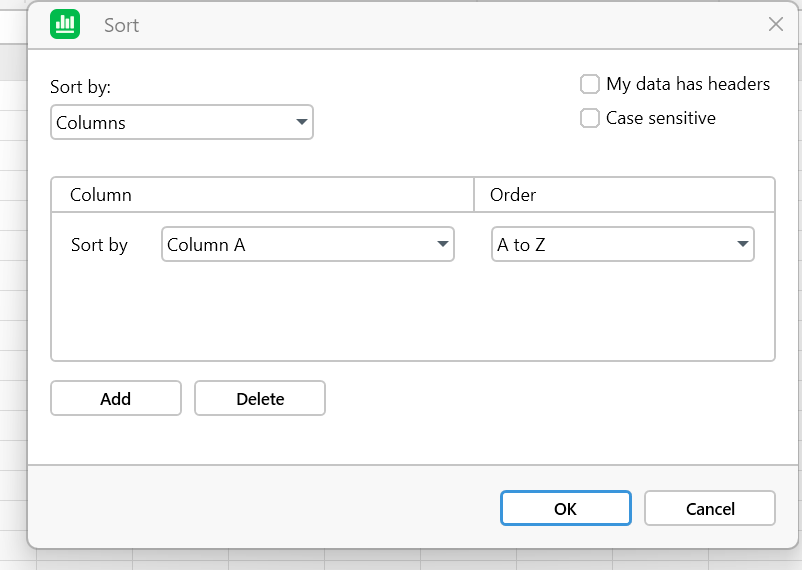This screenshot has height=570, width=802.
Task: Click the green spreadsheet app icon
Action: pos(65,25)
